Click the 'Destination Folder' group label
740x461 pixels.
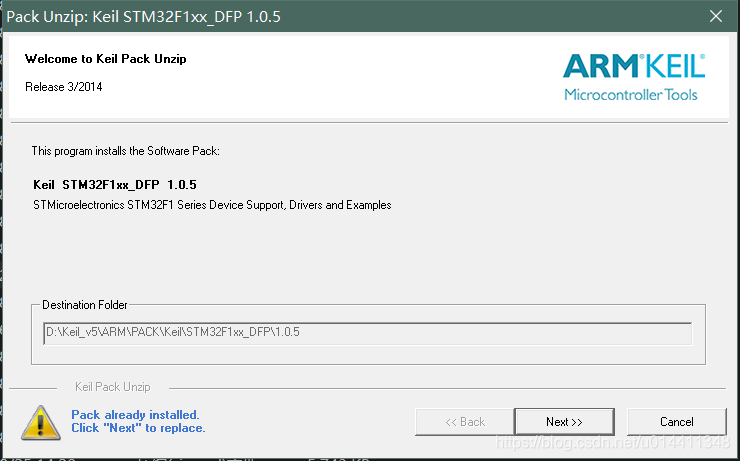pyautogui.click(x=85, y=305)
